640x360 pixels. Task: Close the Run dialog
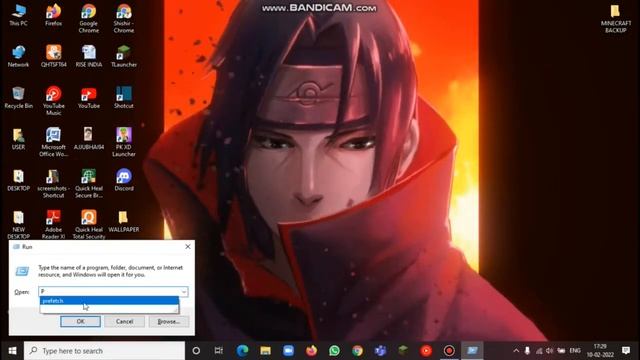click(x=188, y=247)
